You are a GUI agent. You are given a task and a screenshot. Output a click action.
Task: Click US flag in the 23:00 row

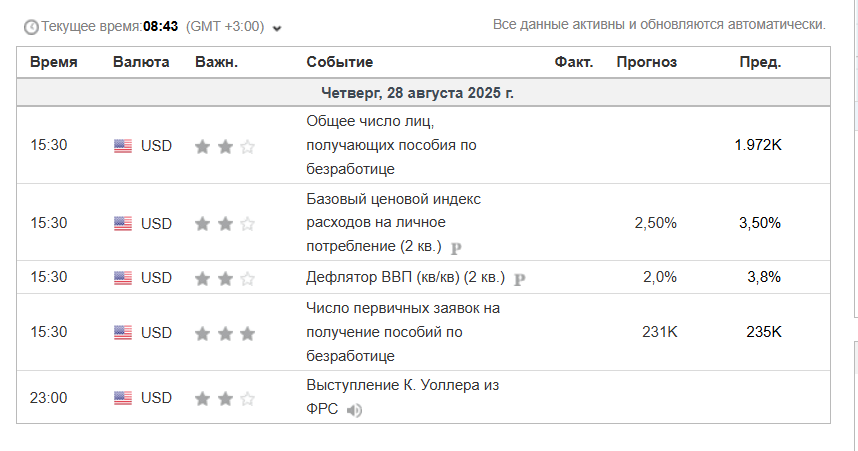tap(123, 398)
